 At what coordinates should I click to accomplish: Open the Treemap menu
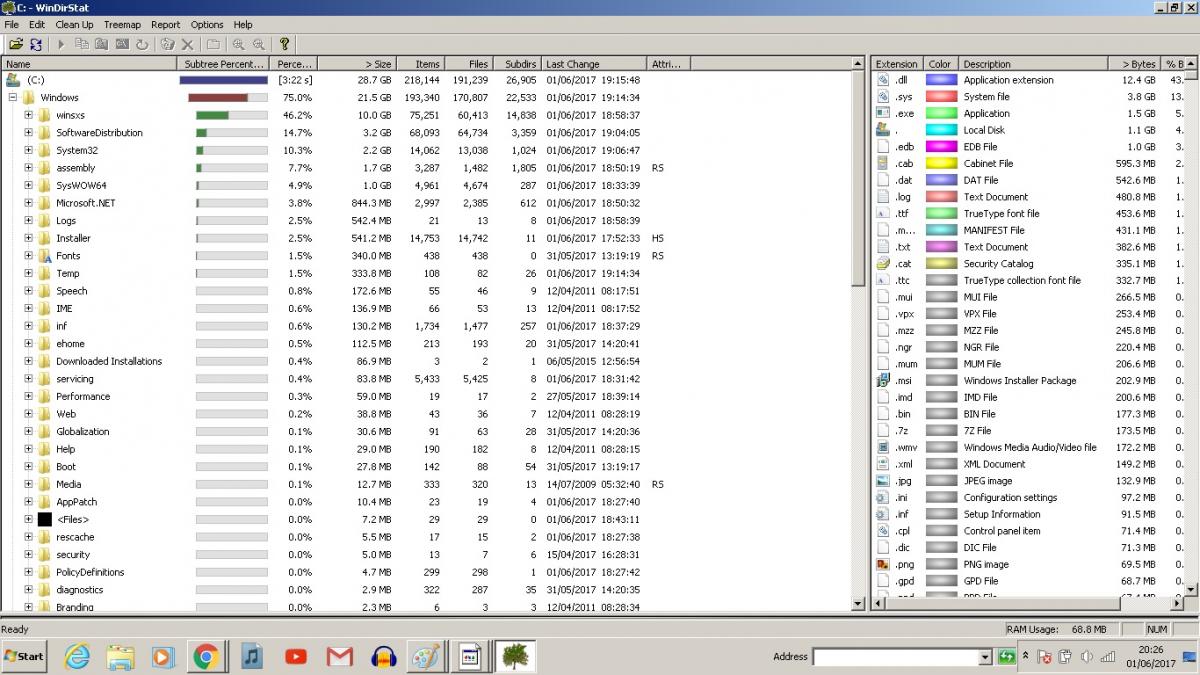(x=123, y=24)
